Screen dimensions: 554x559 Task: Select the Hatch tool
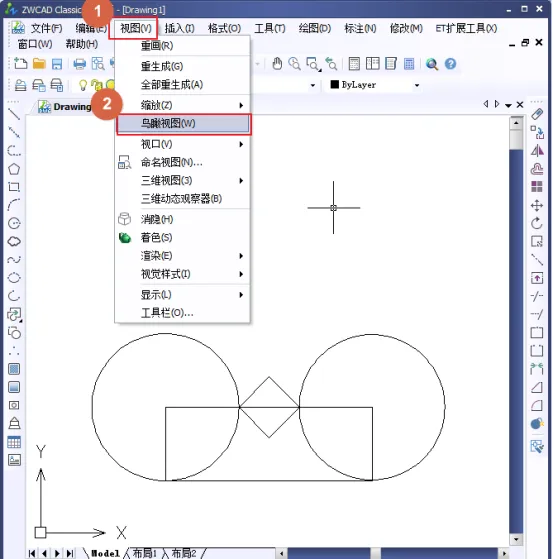(14, 369)
